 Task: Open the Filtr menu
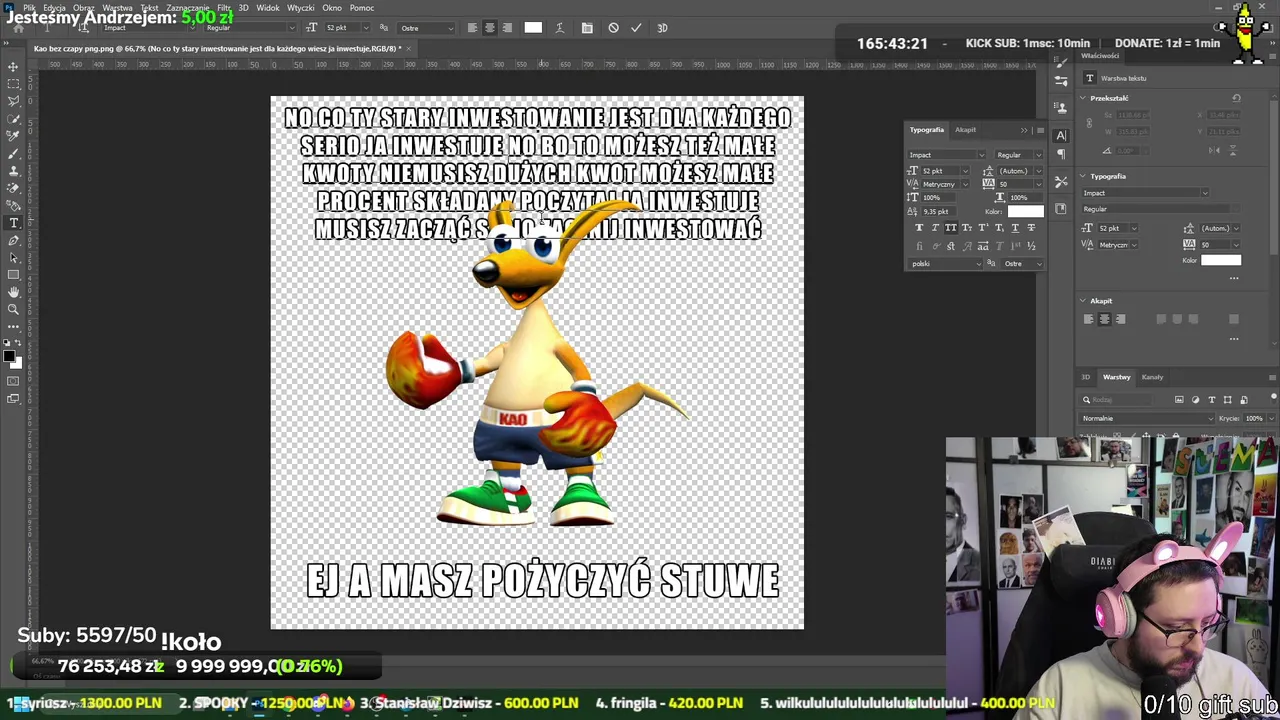224,8
